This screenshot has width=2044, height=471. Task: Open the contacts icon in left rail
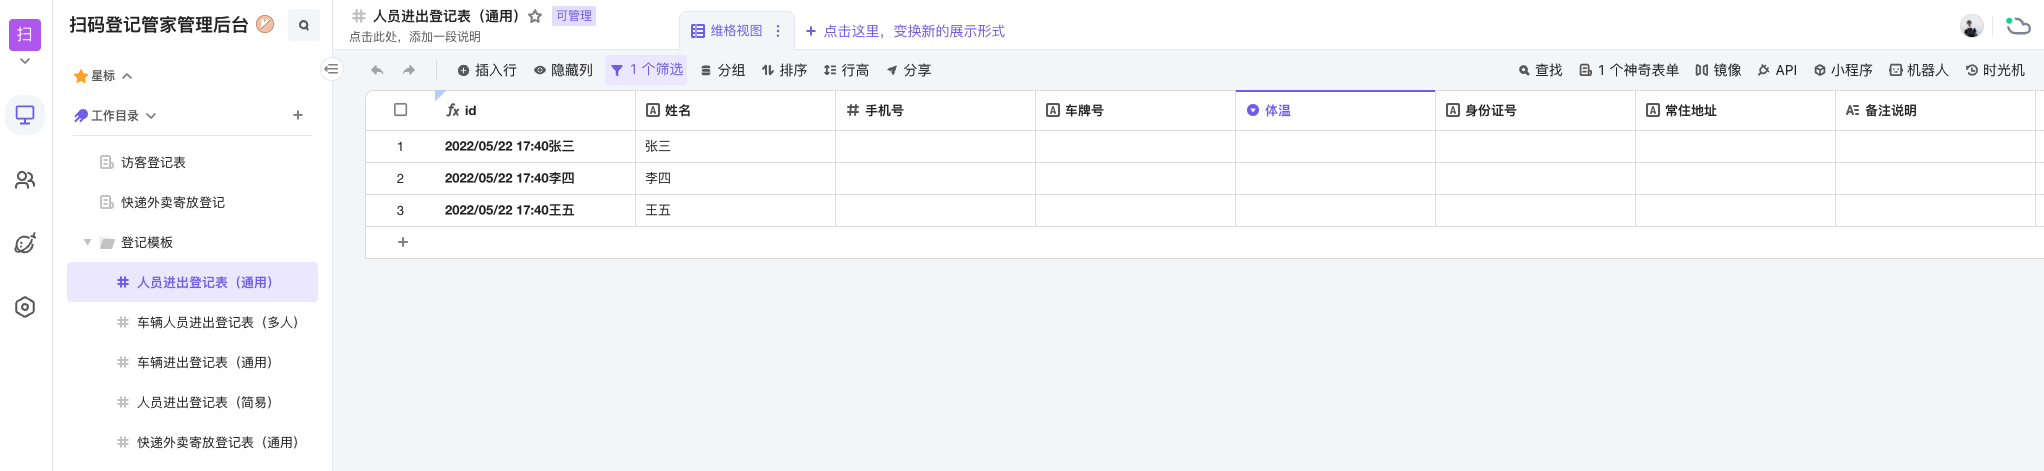pos(25,180)
